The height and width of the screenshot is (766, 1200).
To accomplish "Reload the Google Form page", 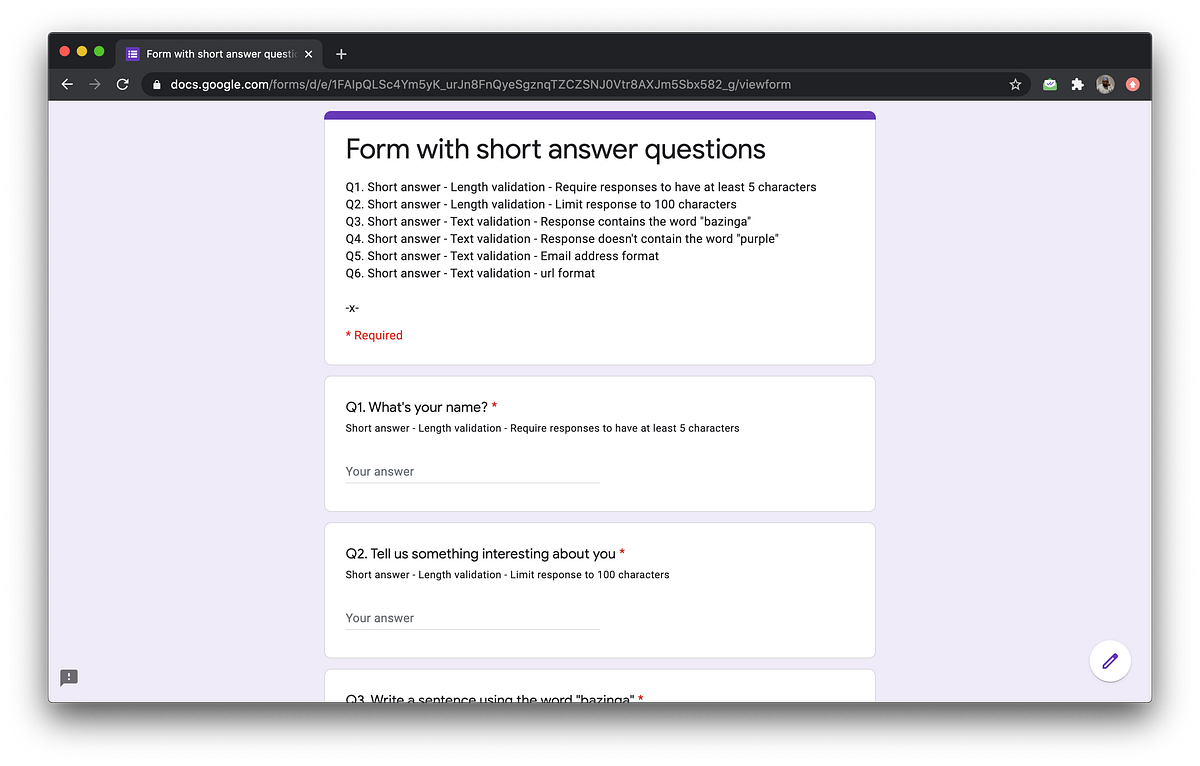I will pyautogui.click(x=123, y=84).
